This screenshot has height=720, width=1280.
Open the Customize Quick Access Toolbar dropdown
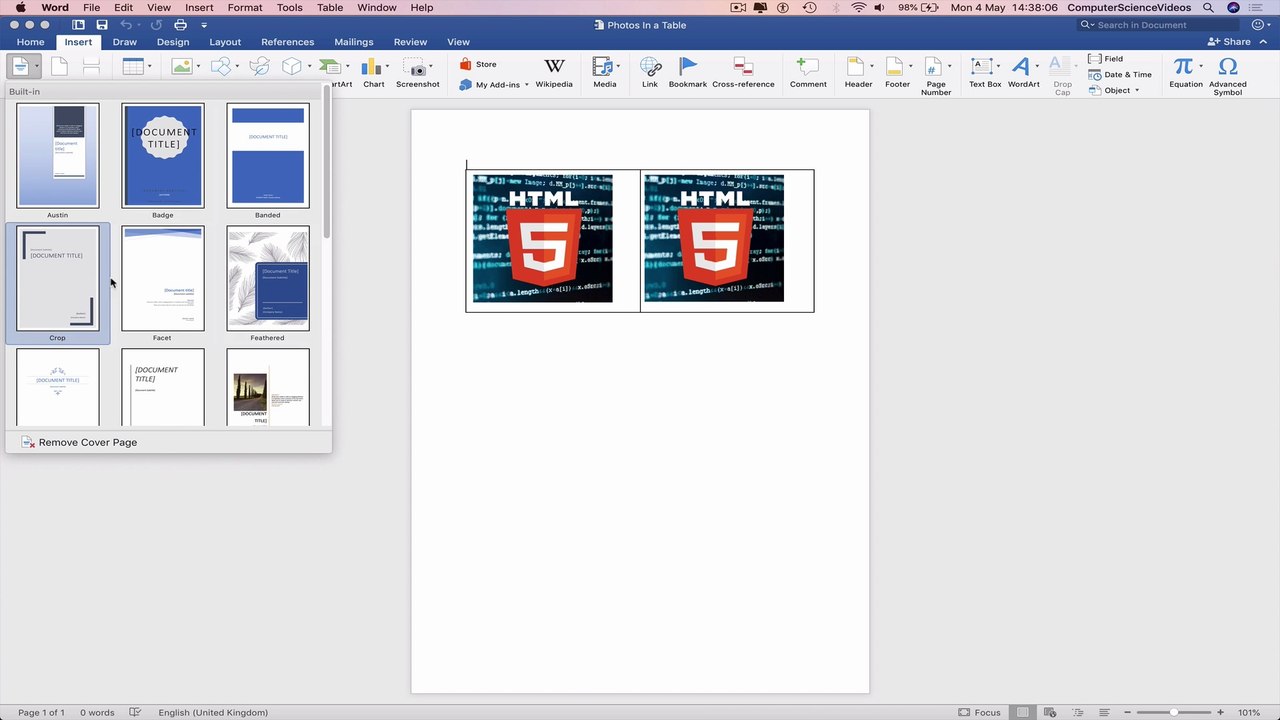tap(204, 25)
